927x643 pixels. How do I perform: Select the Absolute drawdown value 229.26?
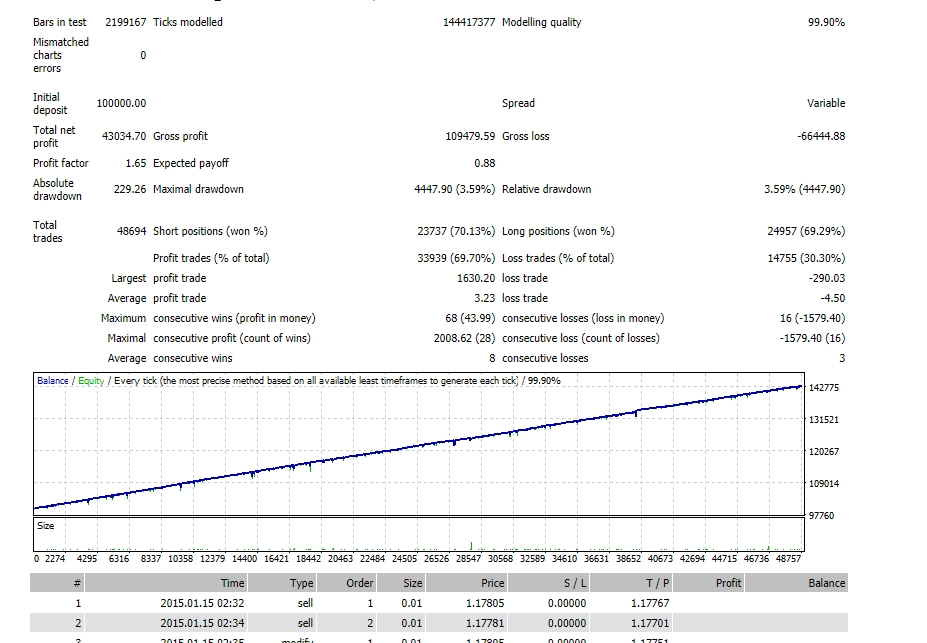(x=129, y=190)
